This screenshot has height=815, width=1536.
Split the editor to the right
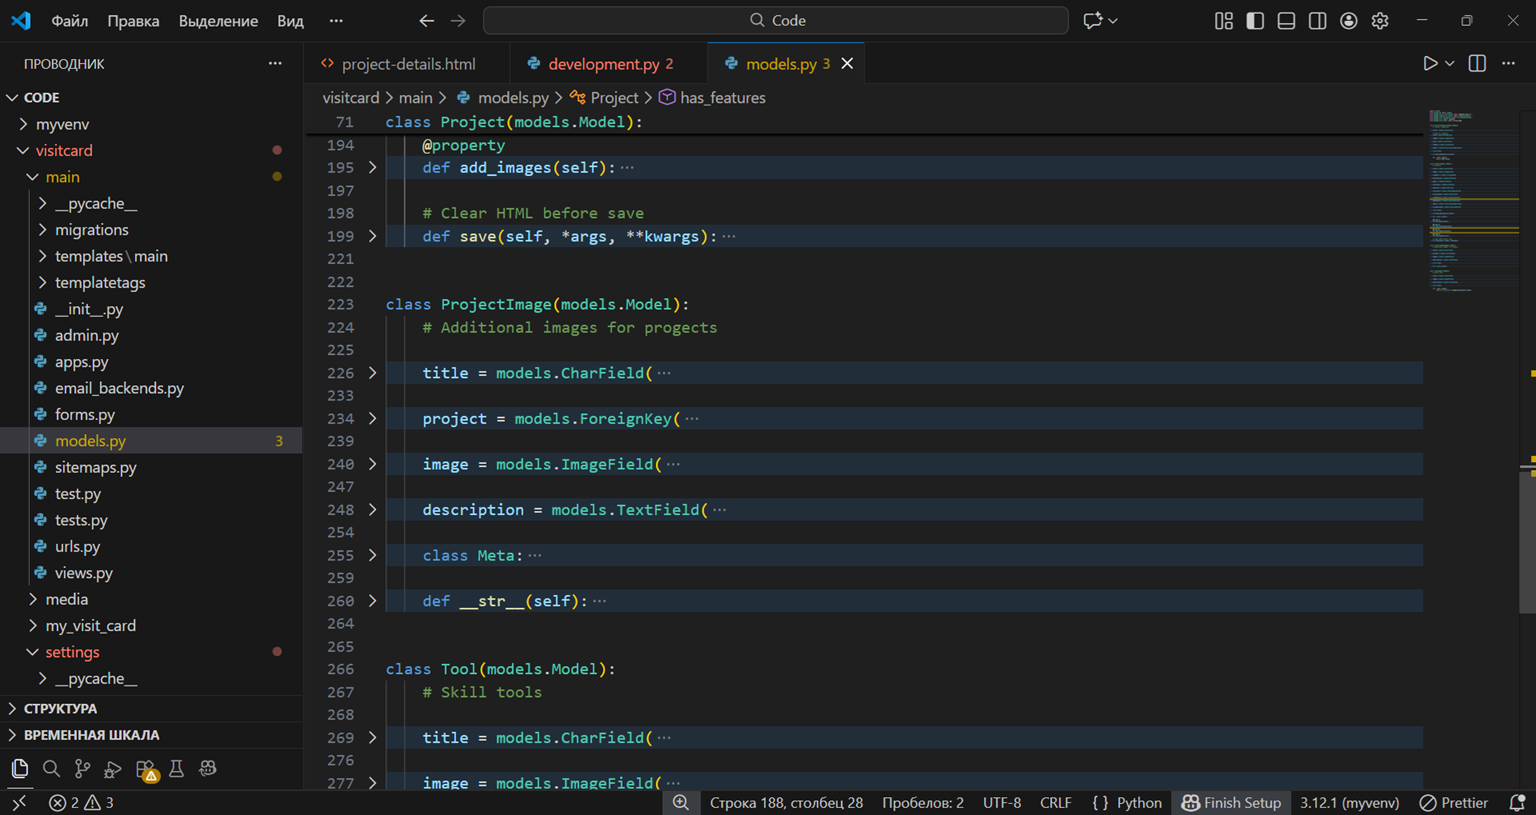(1477, 63)
